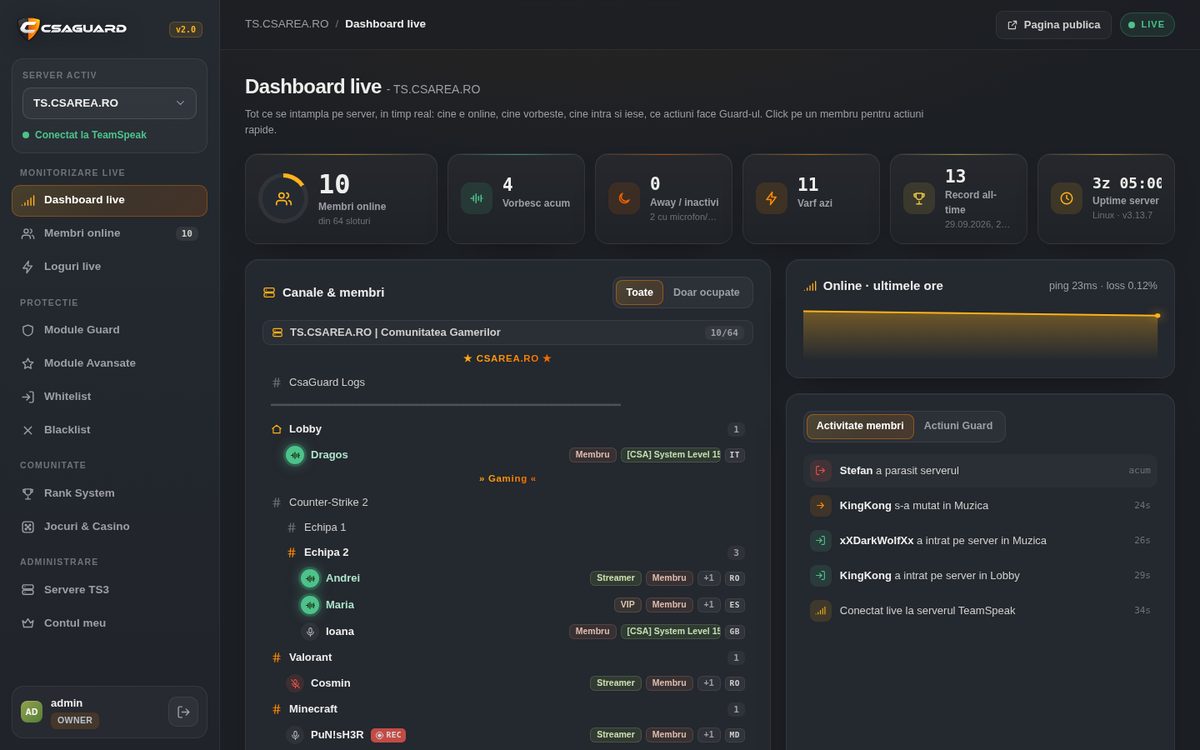Click the Varf azi lightning icon
This screenshot has width=1200, height=750.
pos(771,198)
